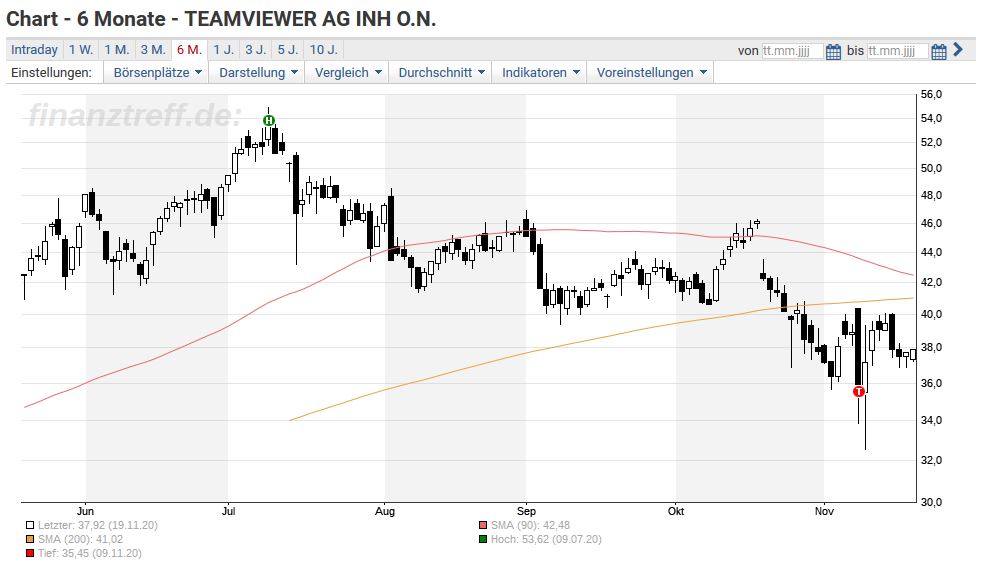Click the 56,0 price axis label

(x=932, y=94)
